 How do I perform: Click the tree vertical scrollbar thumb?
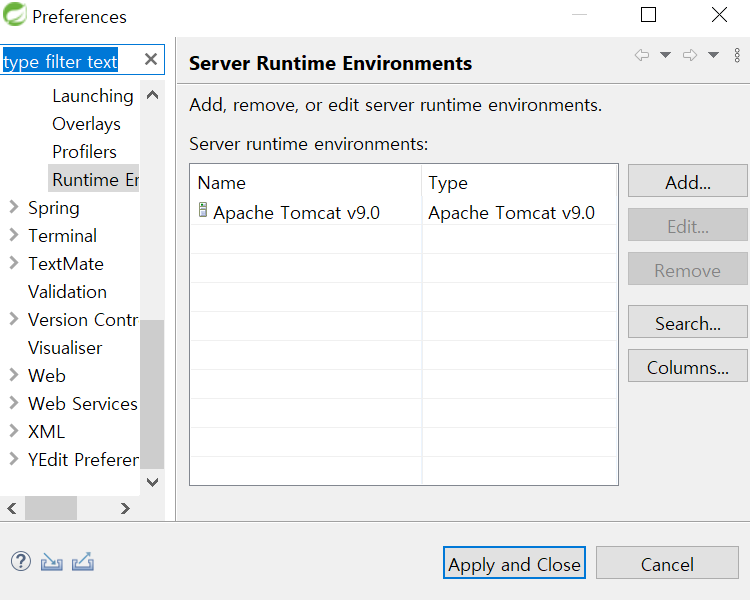[153, 394]
